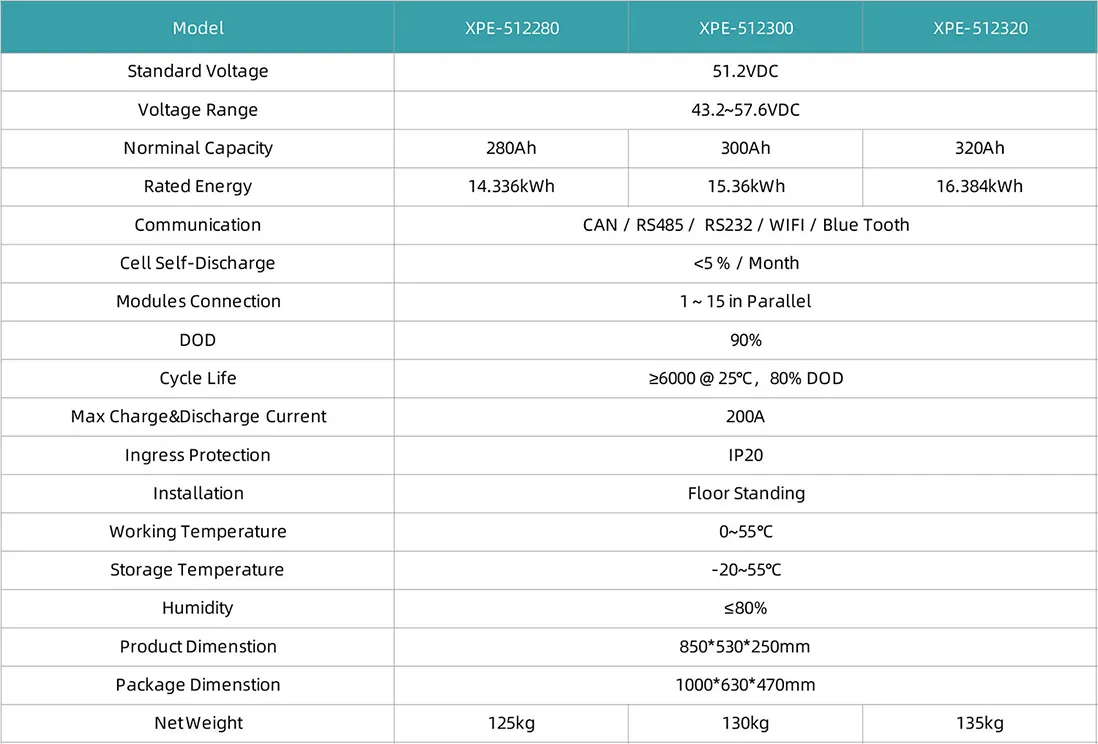This screenshot has height=744, width=1098.
Task: Select the 200A max current value
Action: pos(746,416)
